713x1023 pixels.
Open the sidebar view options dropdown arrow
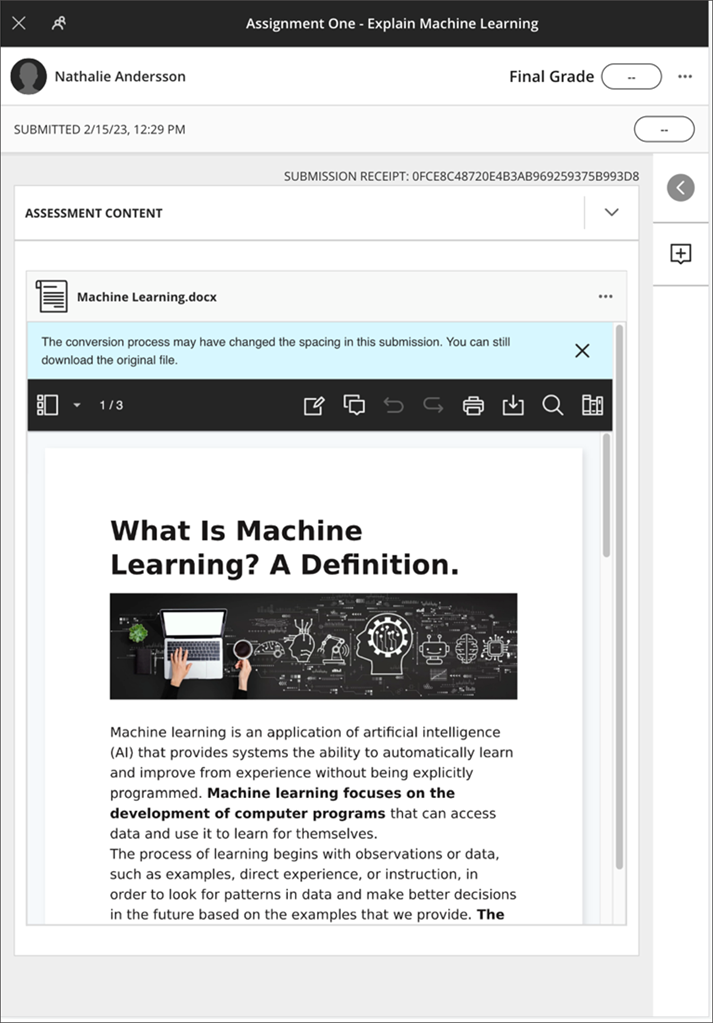click(x=77, y=405)
